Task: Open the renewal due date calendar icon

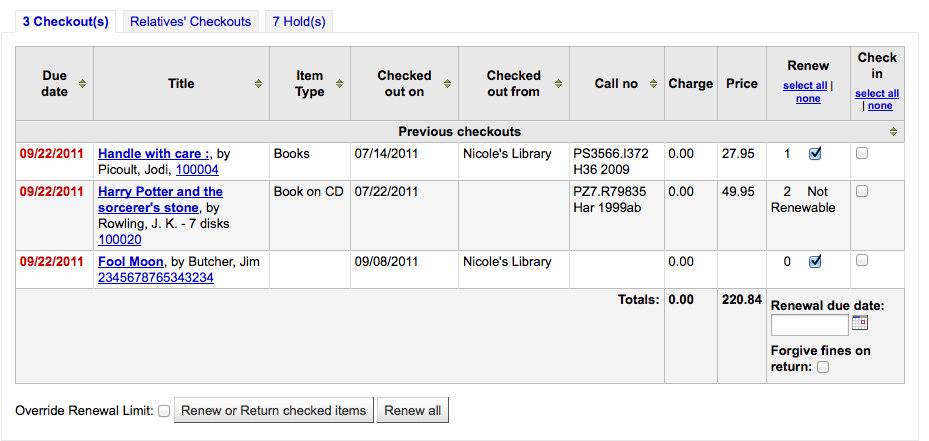Action: pyautogui.click(x=860, y=322)
